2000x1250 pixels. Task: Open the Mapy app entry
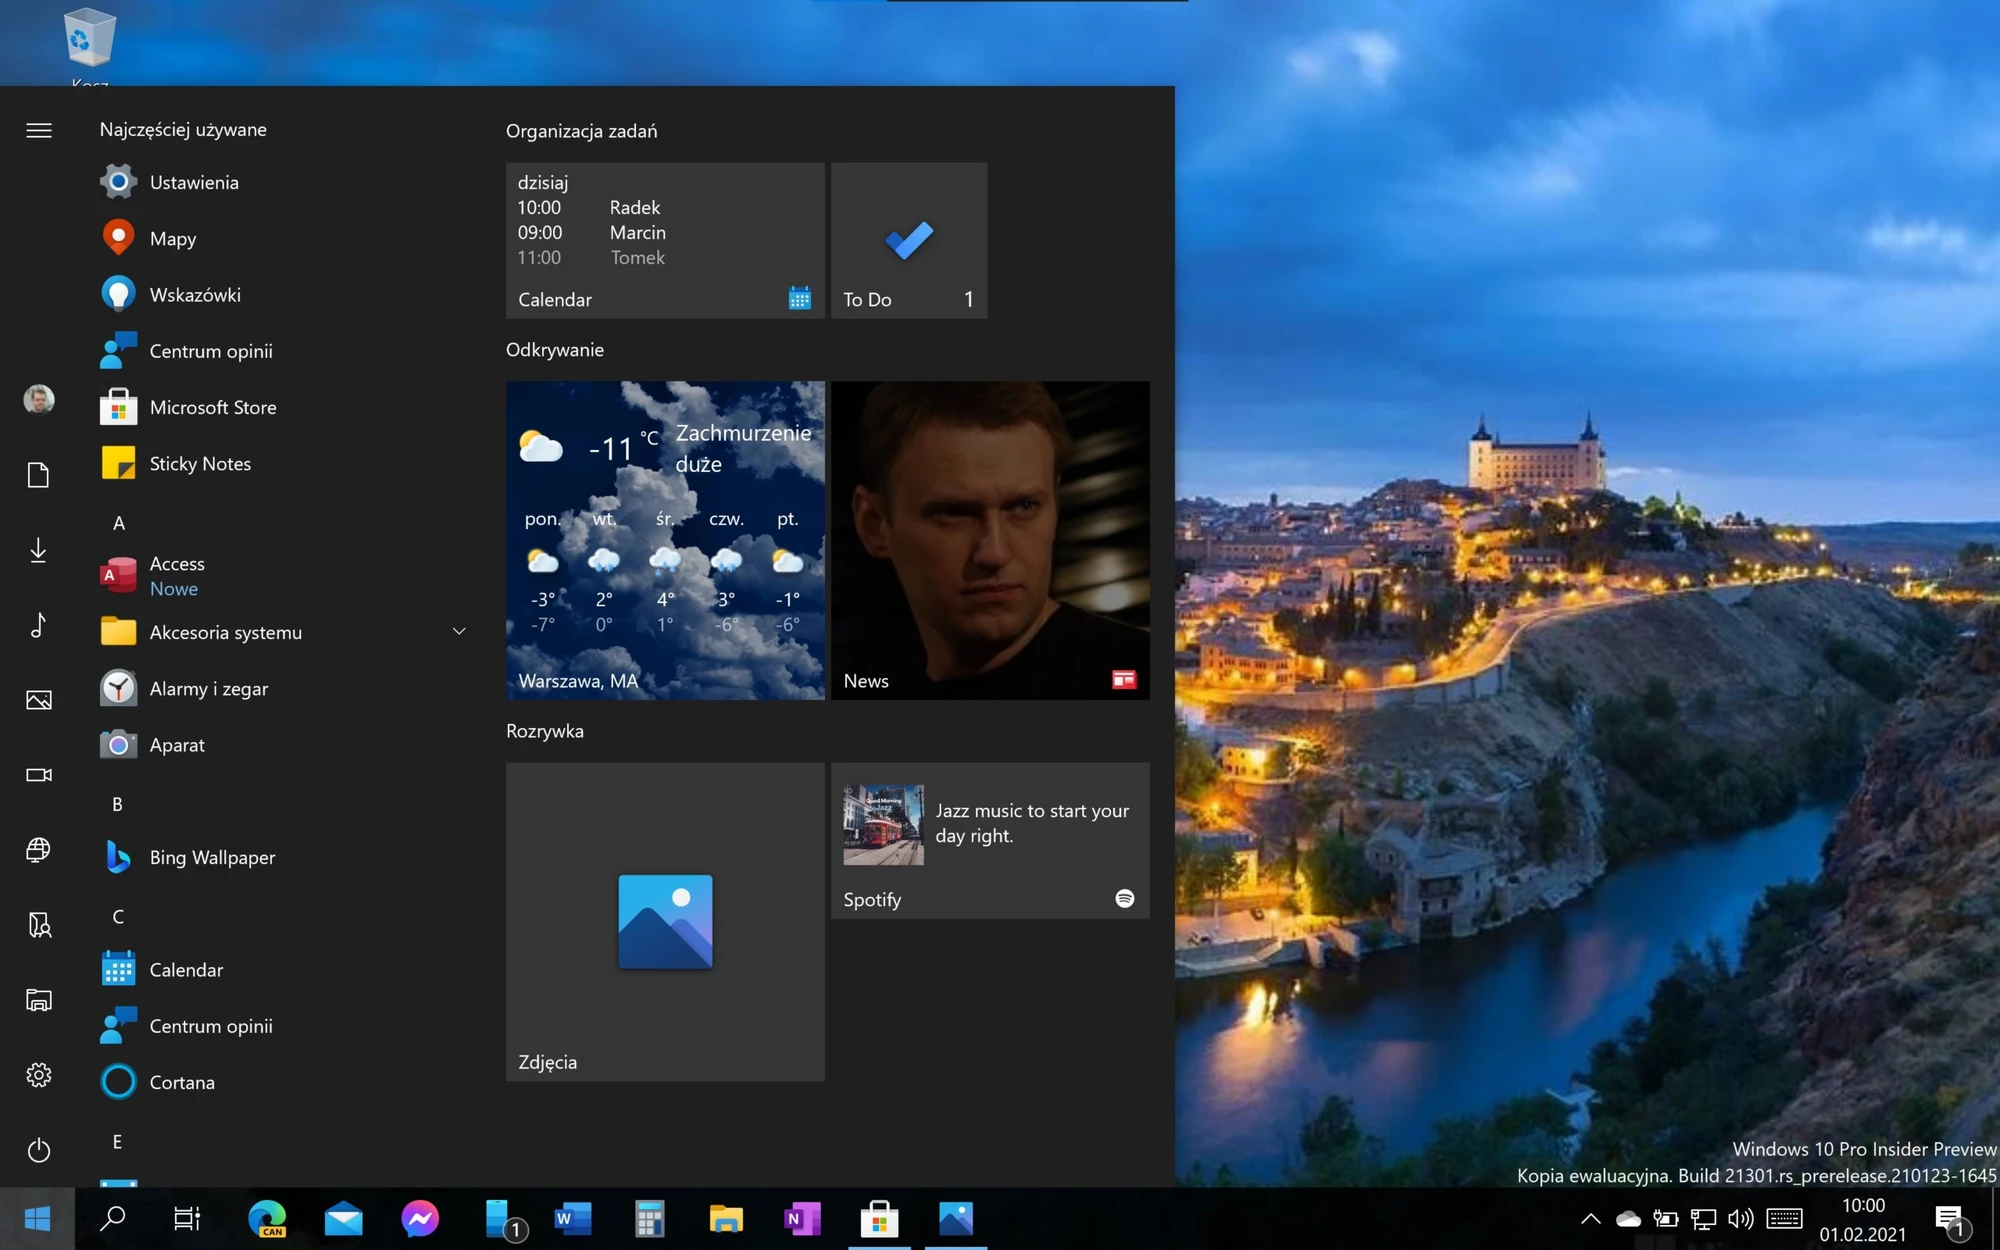pos(172,238)
